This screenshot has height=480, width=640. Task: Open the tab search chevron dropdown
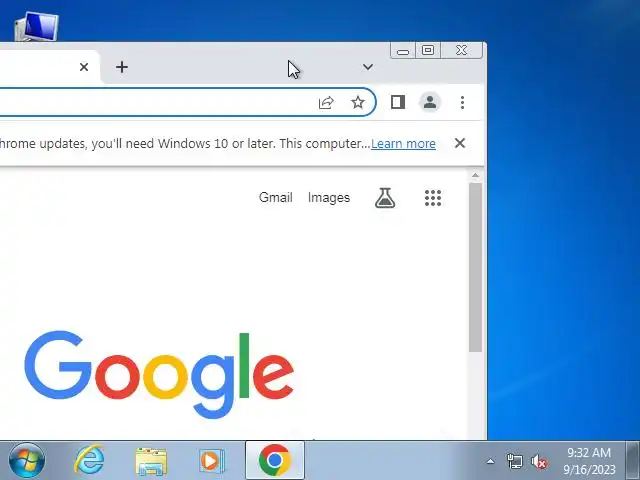tap(368, 67)
